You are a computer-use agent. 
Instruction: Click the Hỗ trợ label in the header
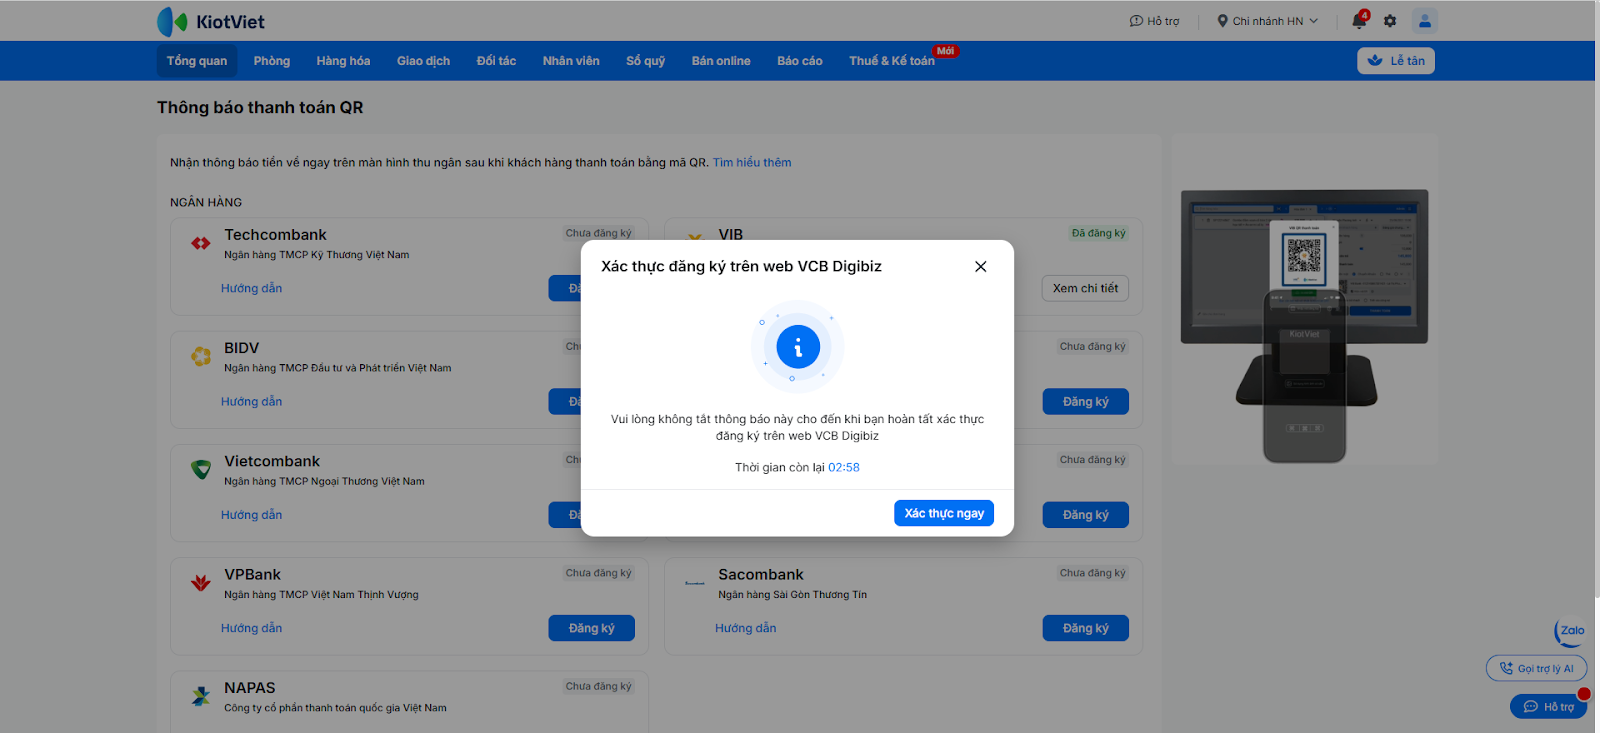pyautogui.click(x=1163, y=21)
